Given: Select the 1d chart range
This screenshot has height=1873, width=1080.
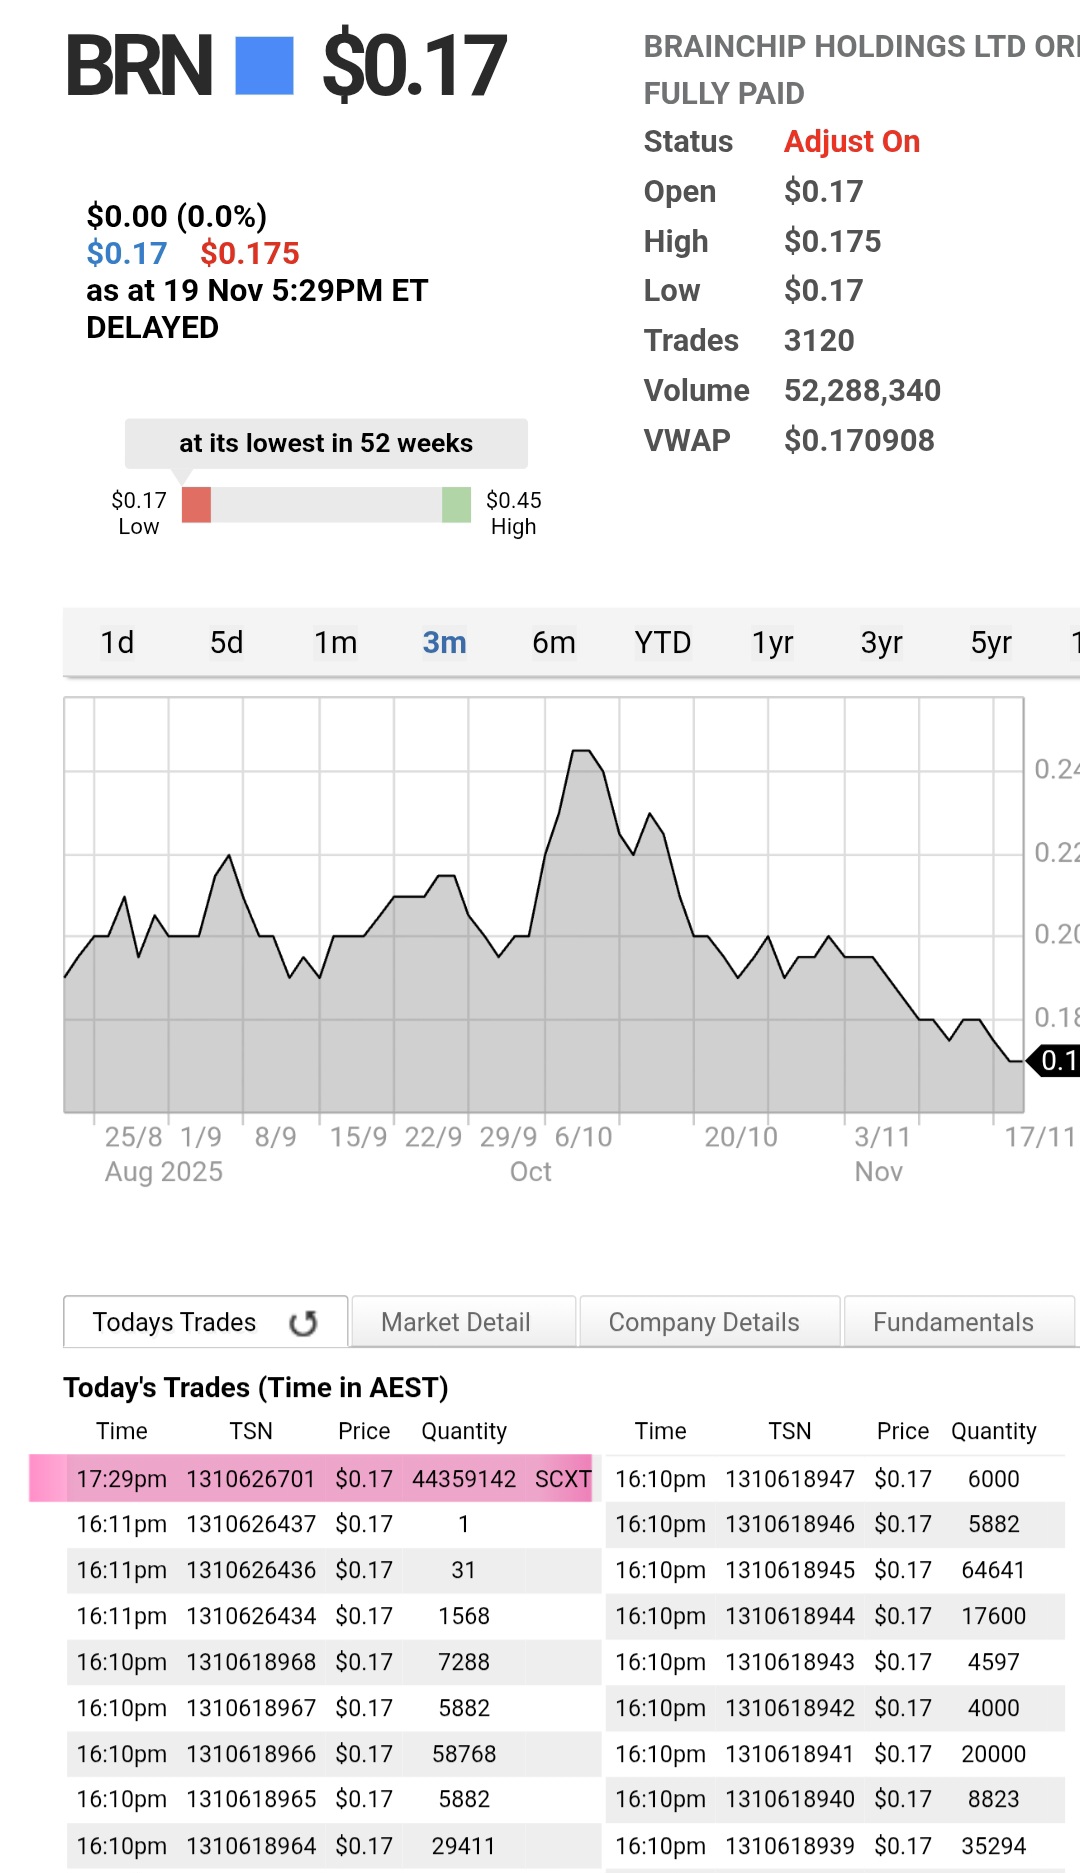Looking at the screenshot, I should 117,642.
